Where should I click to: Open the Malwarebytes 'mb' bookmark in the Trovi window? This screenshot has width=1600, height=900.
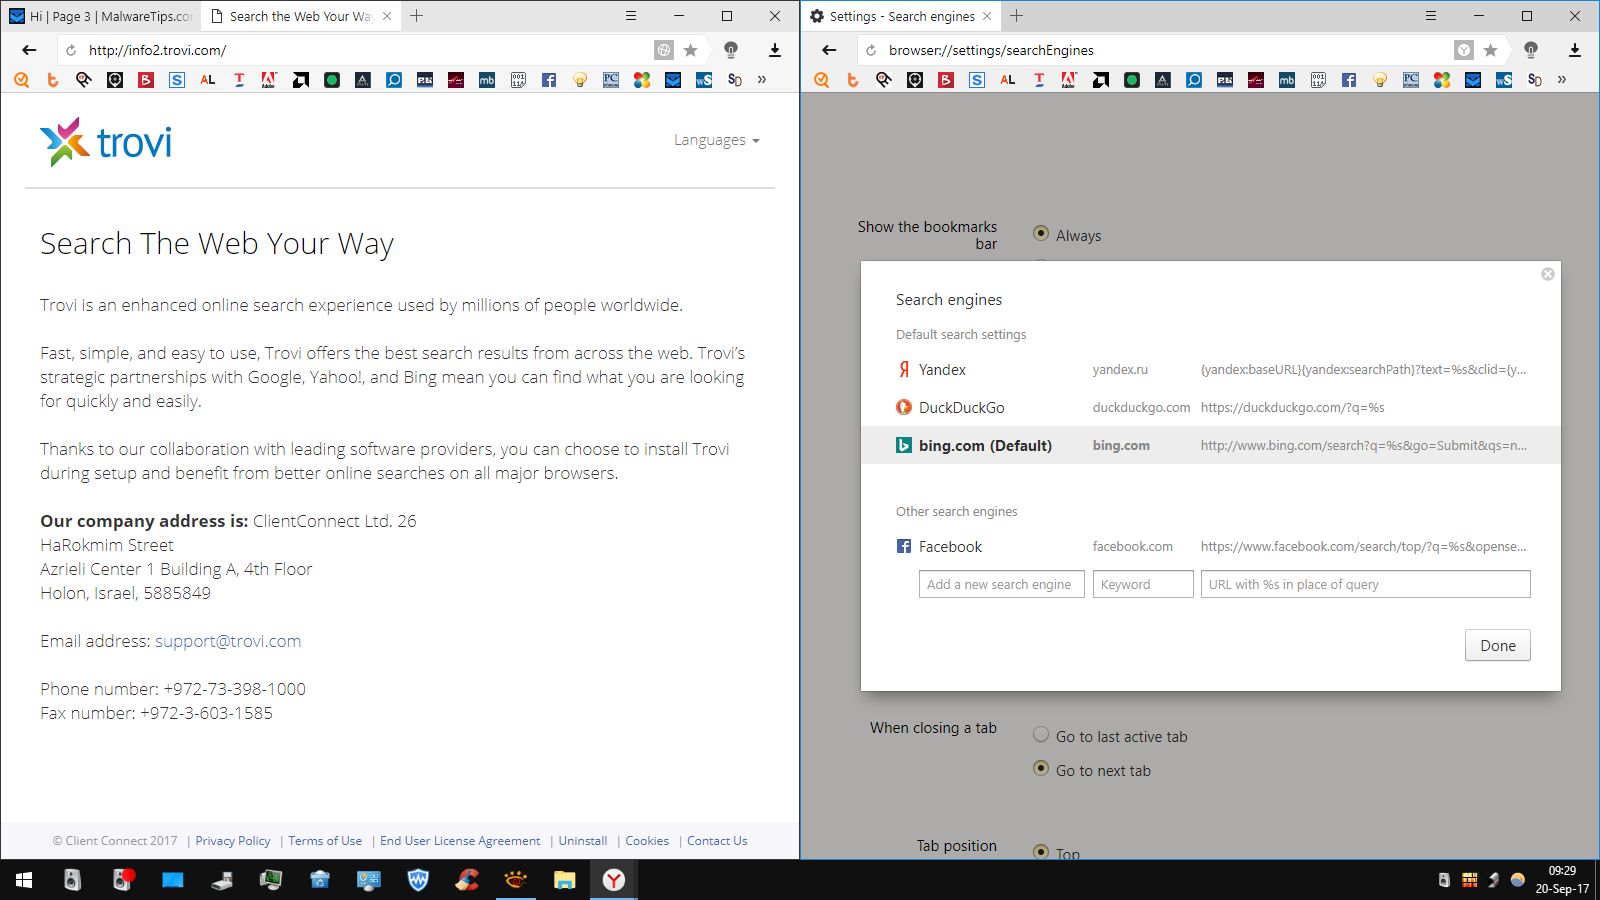pyautogui.click(x=487, y=80)
